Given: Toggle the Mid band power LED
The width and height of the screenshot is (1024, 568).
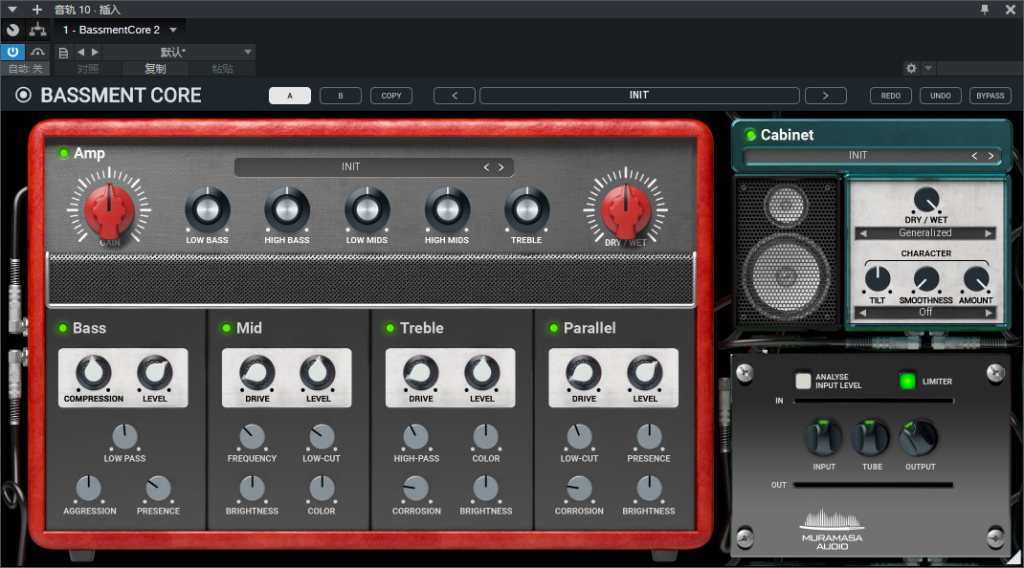Looking at the screenshot, I should (227, 328).
